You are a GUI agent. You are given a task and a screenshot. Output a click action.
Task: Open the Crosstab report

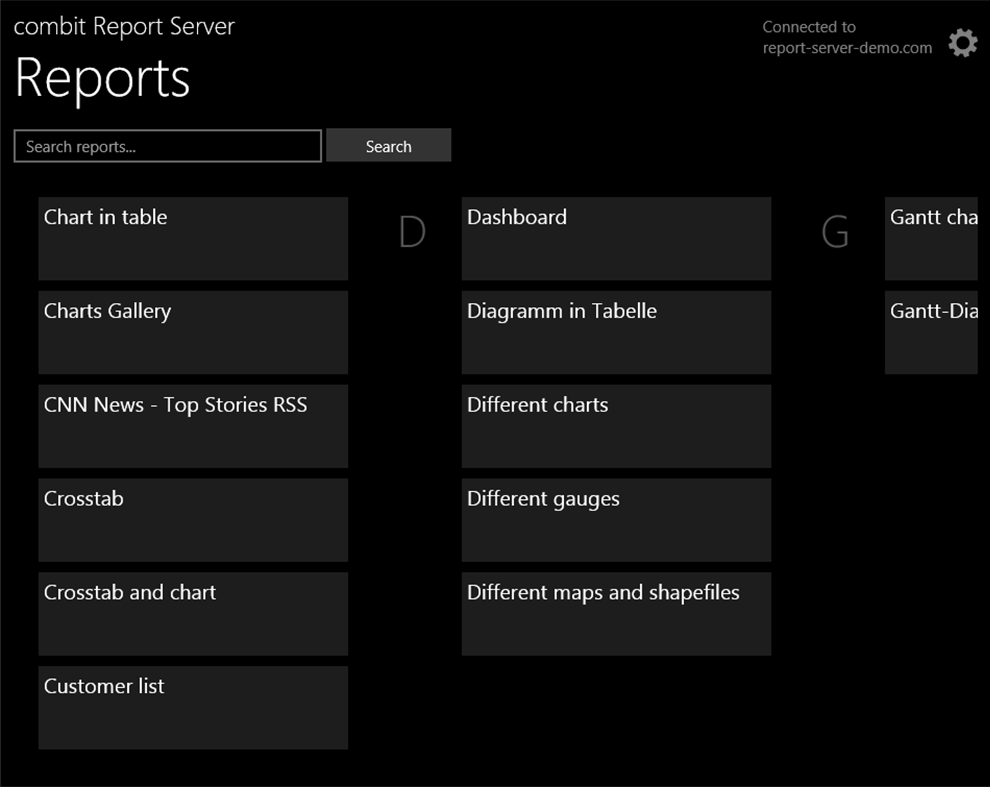click(192, 519)
